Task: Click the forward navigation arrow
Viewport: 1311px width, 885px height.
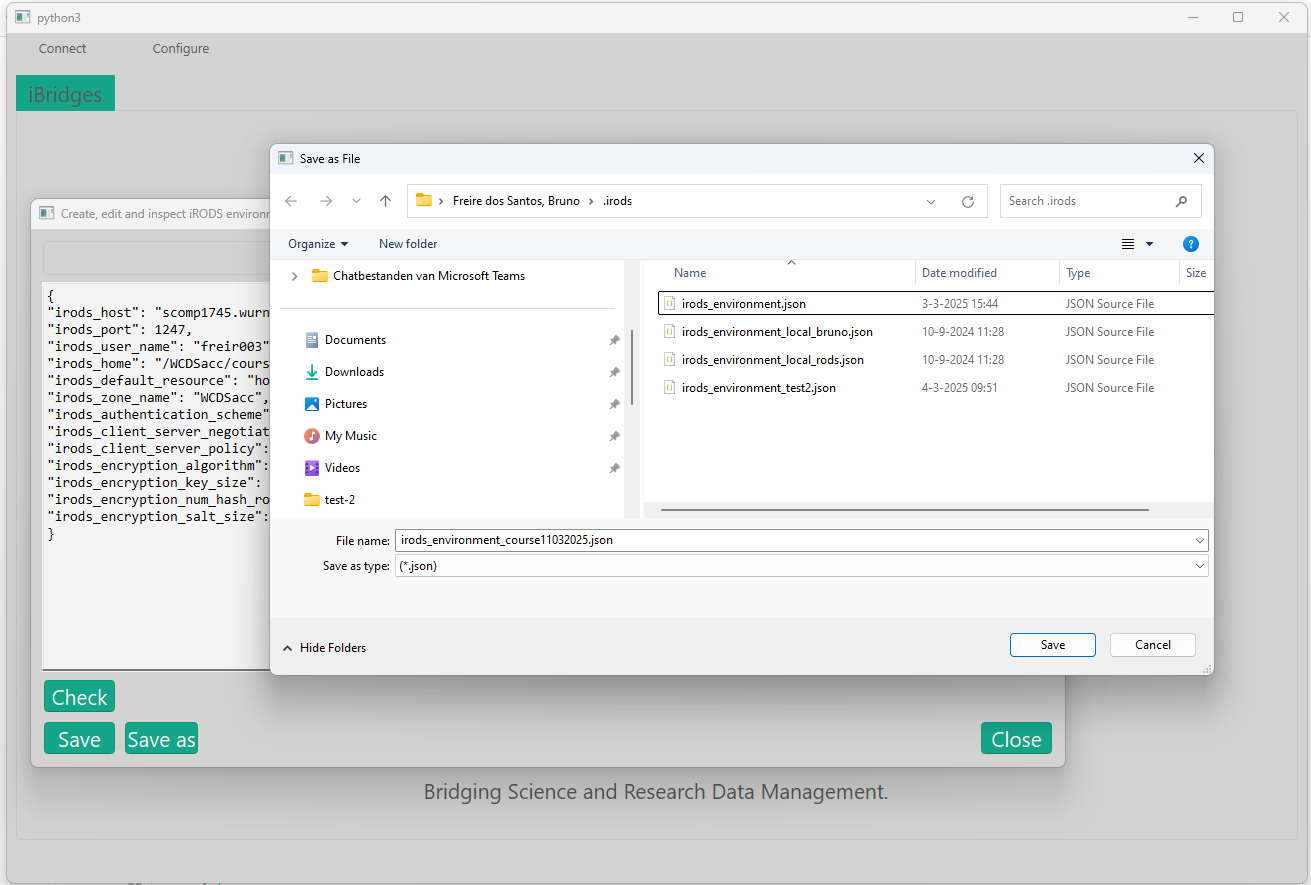Action: [325, 201]
